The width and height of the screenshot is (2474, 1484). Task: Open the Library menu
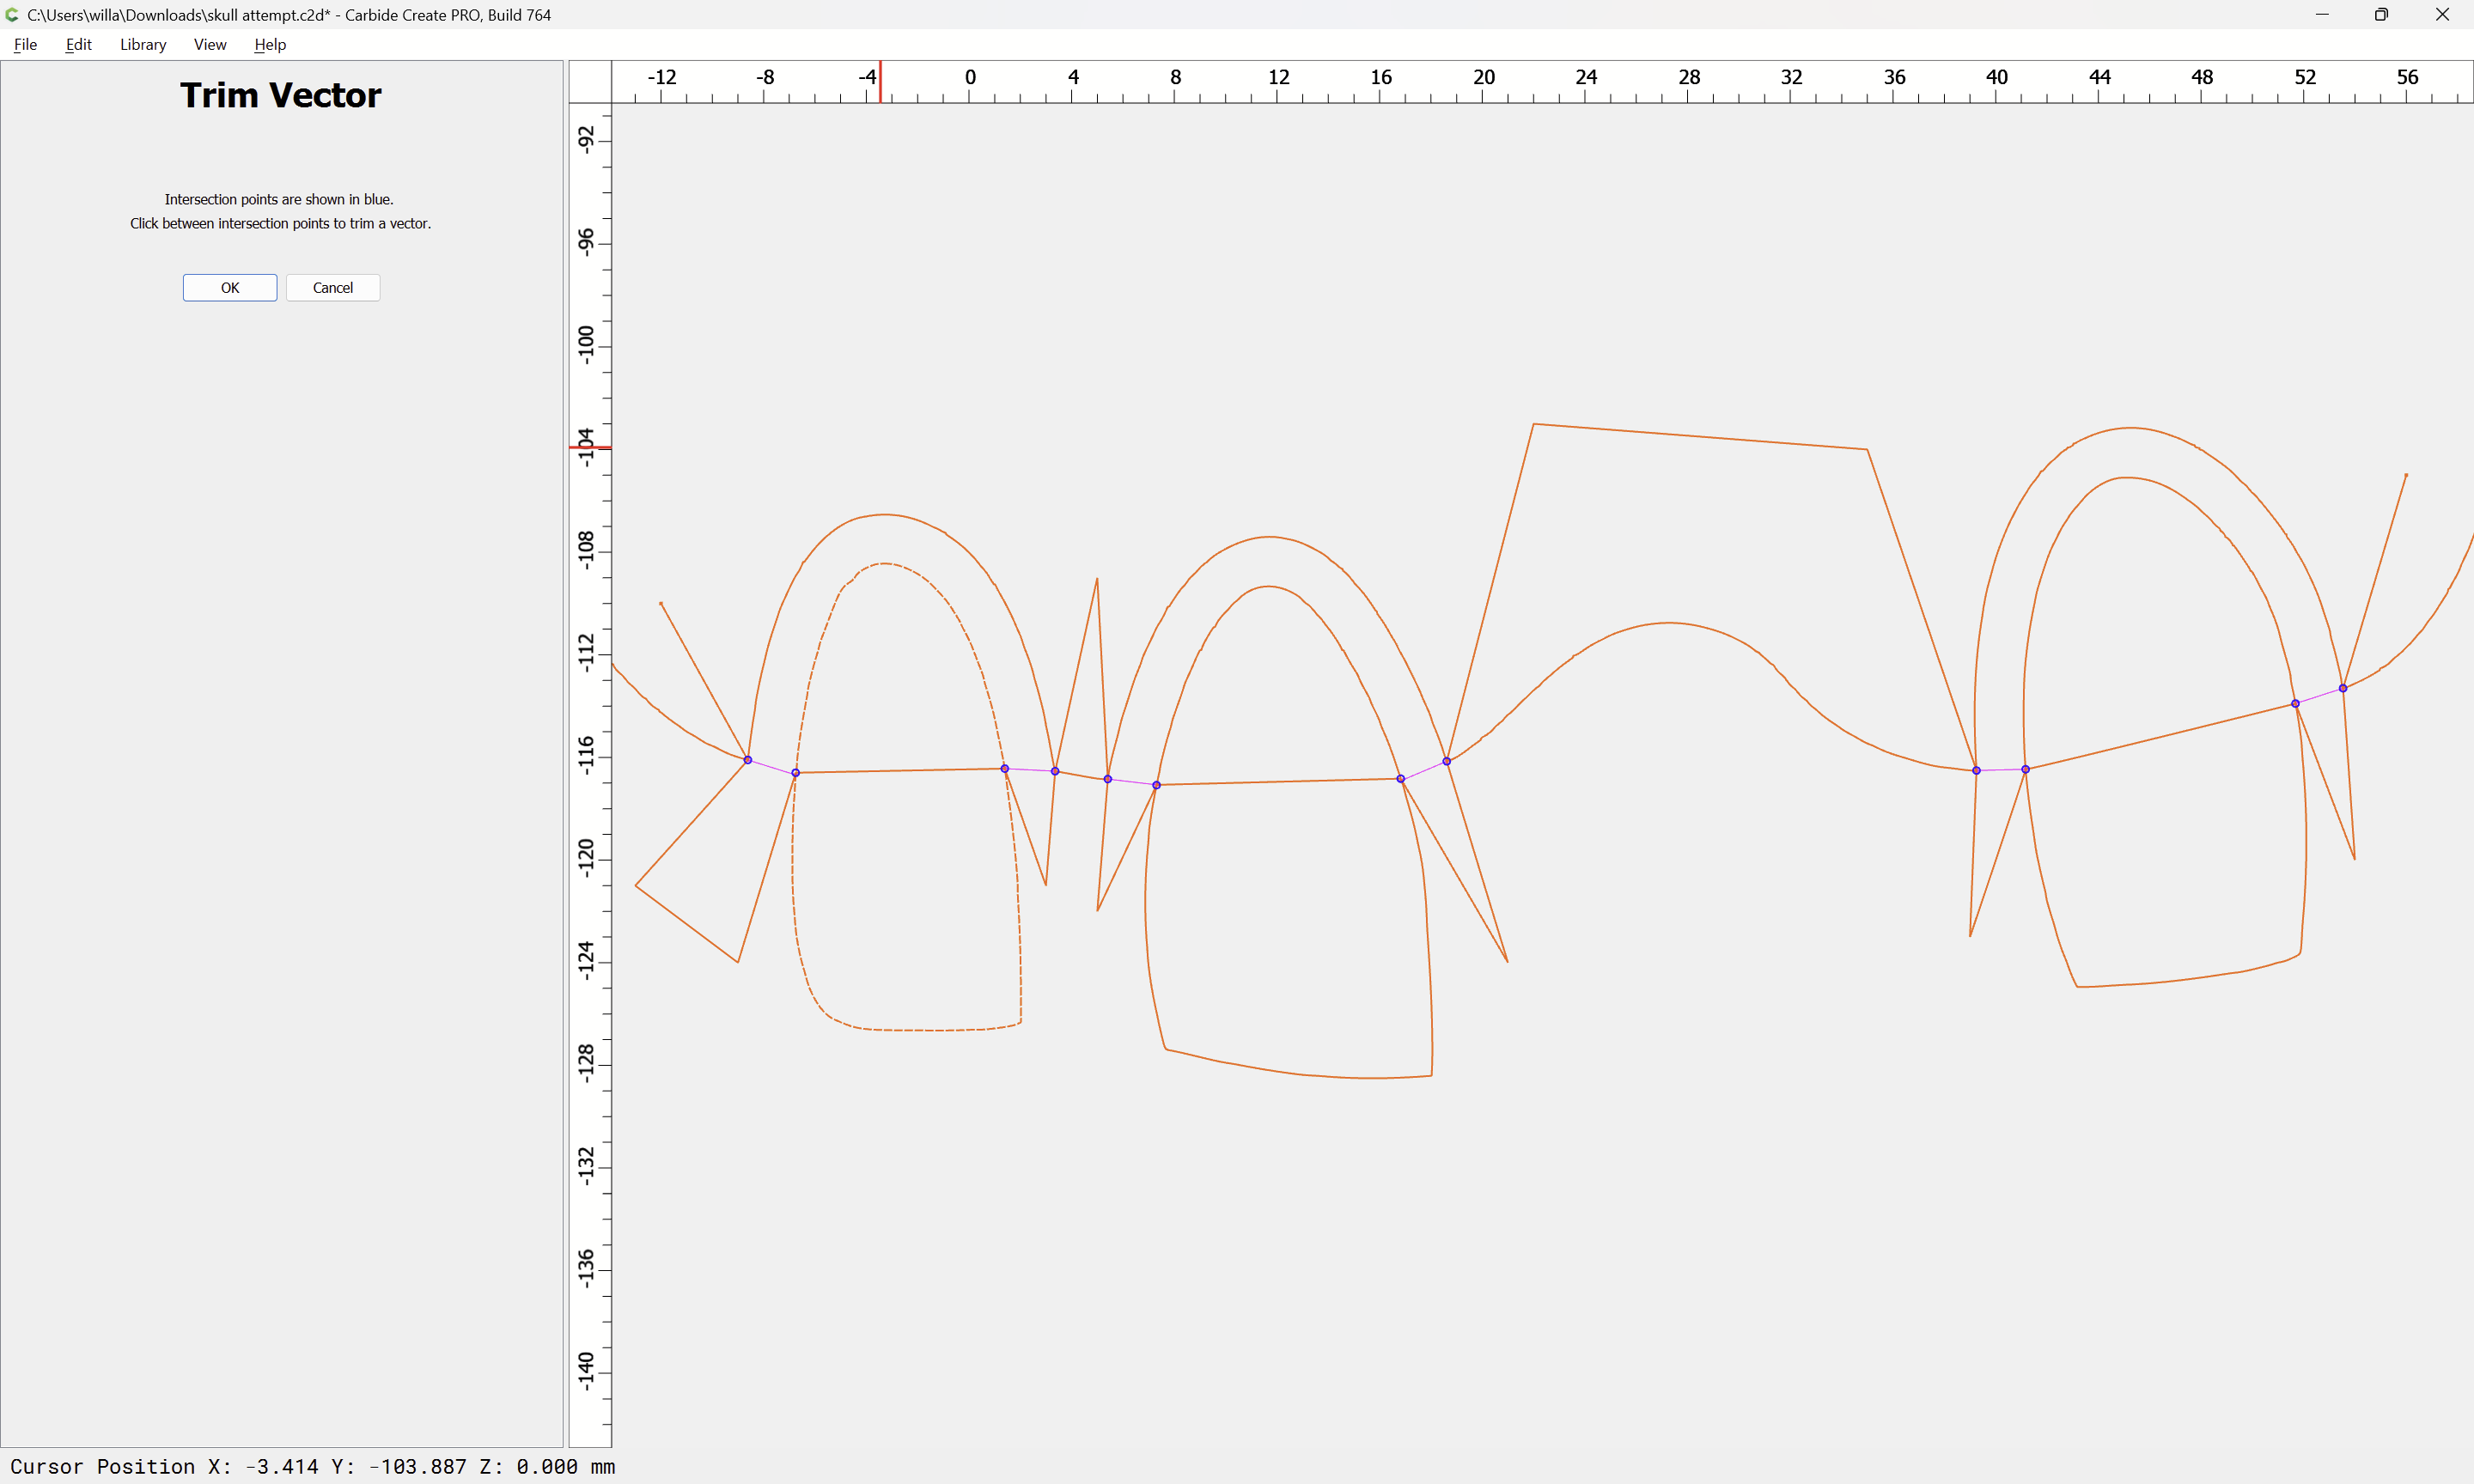[142, 44]
